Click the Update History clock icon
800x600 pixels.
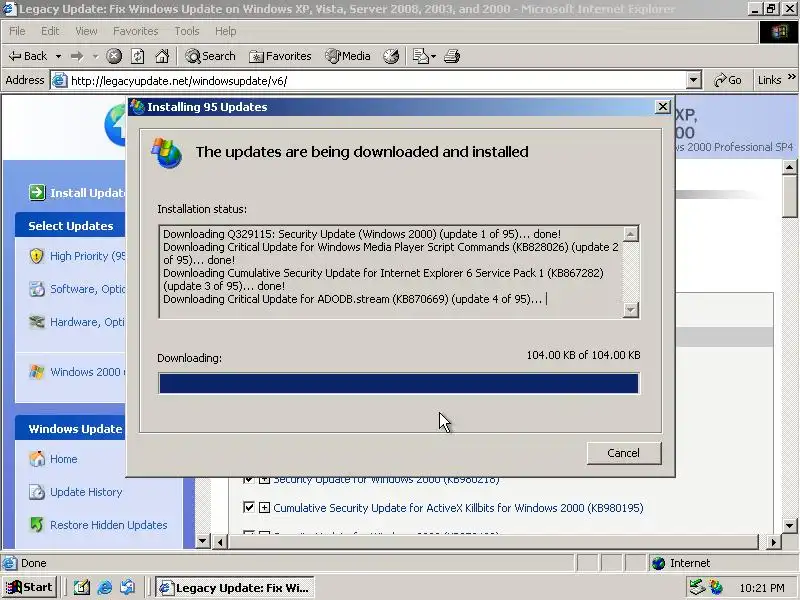pos(37,492)
